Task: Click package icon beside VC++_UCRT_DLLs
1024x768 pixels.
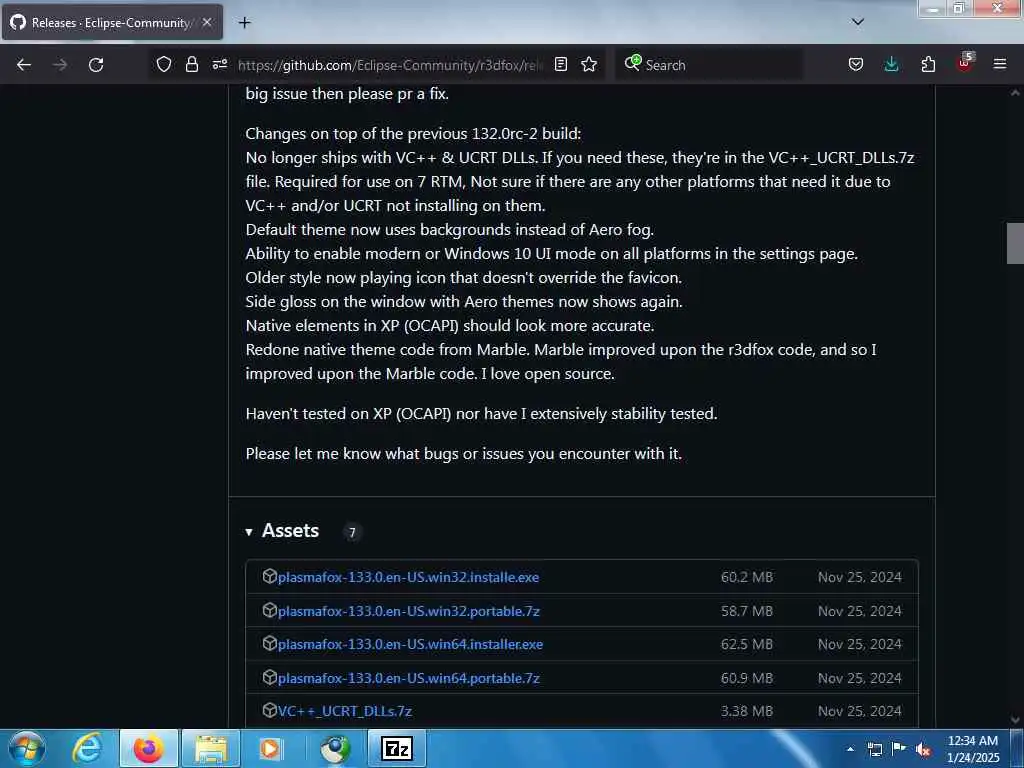Action: point(269,710)
